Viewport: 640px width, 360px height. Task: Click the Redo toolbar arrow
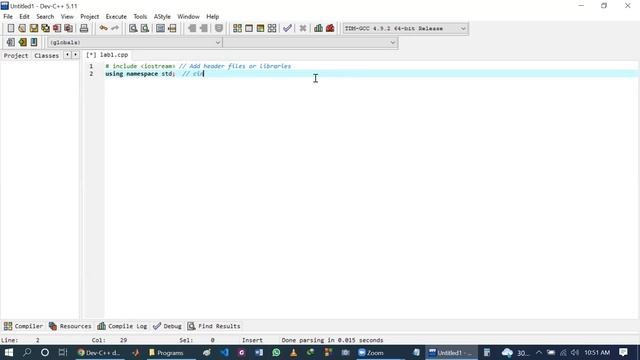pyautogui.click(x=115, y=28)
